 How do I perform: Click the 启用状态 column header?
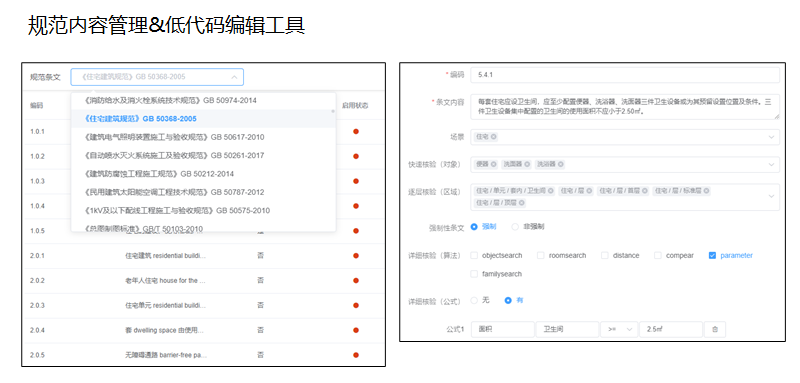pyautogui.click(x=355, y=106)
